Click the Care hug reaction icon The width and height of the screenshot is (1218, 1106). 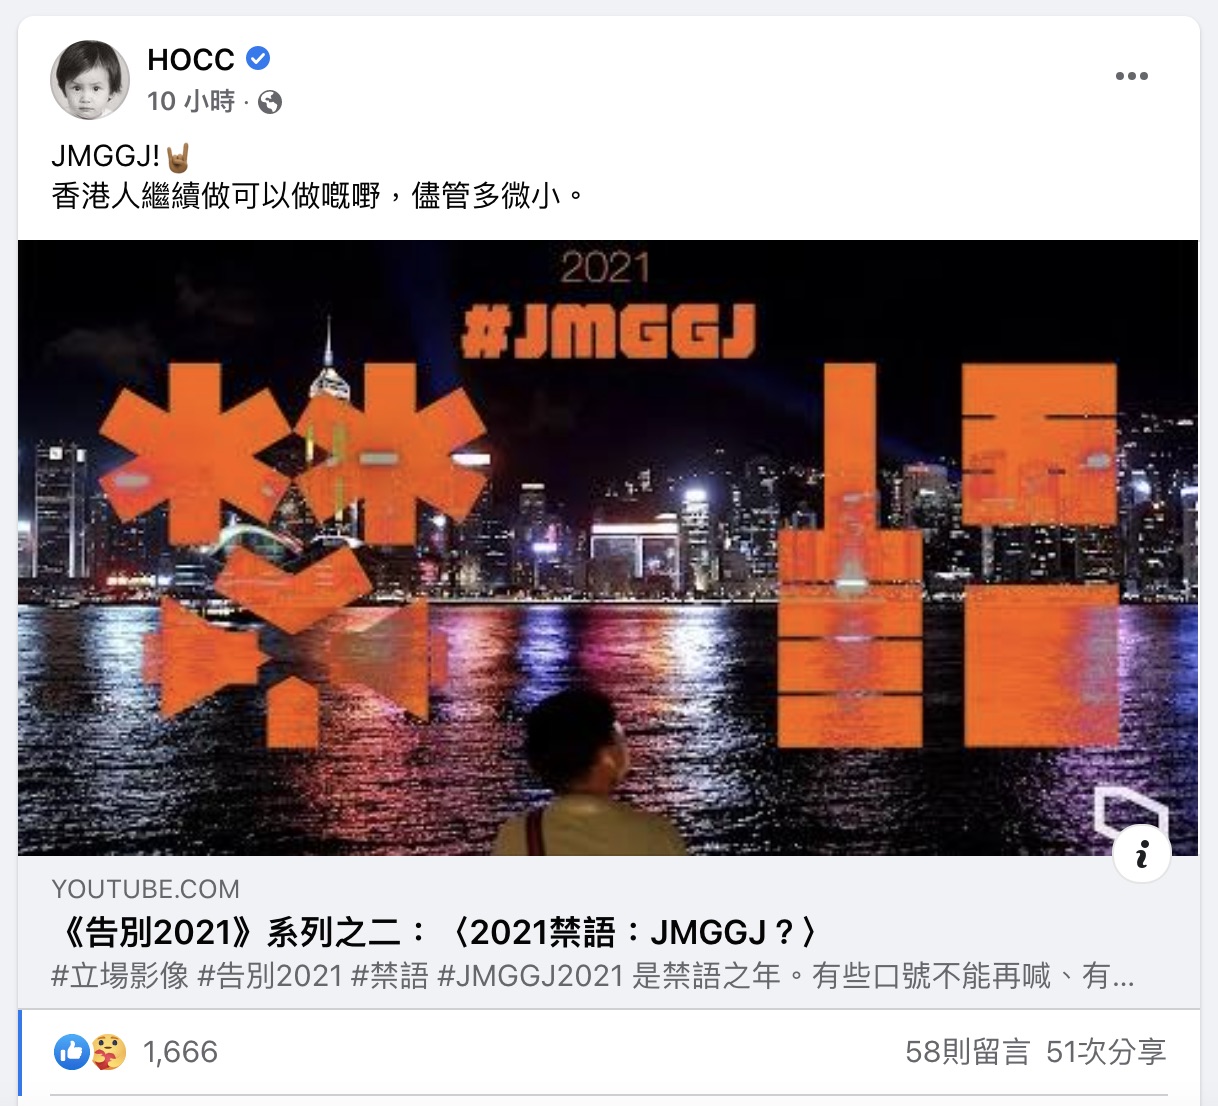[109, 1051]
